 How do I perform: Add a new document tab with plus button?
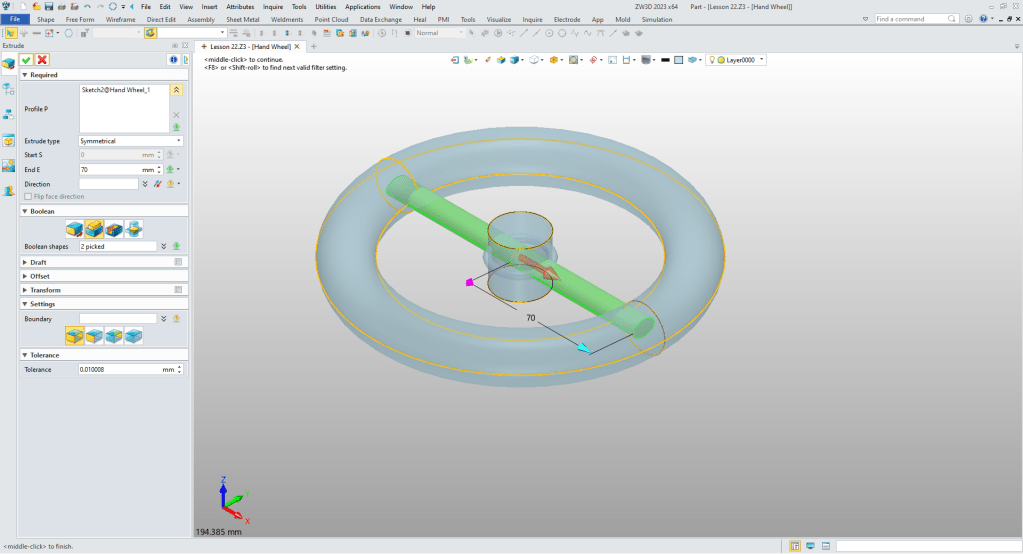(313, 47)
